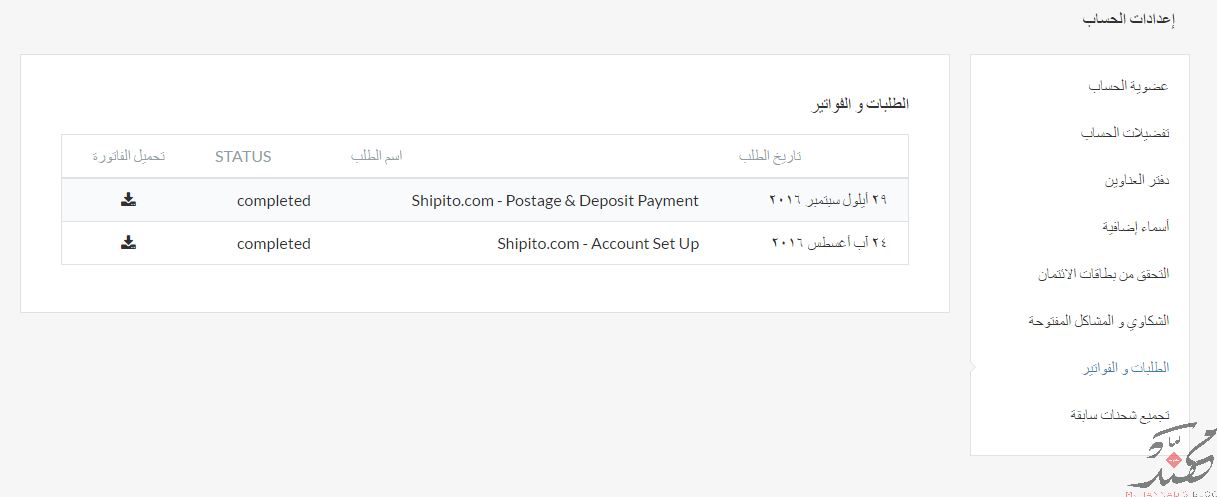Click the STATUS column header
Image resolution: width=1217 pixels, height=497 pixels.
243,157
